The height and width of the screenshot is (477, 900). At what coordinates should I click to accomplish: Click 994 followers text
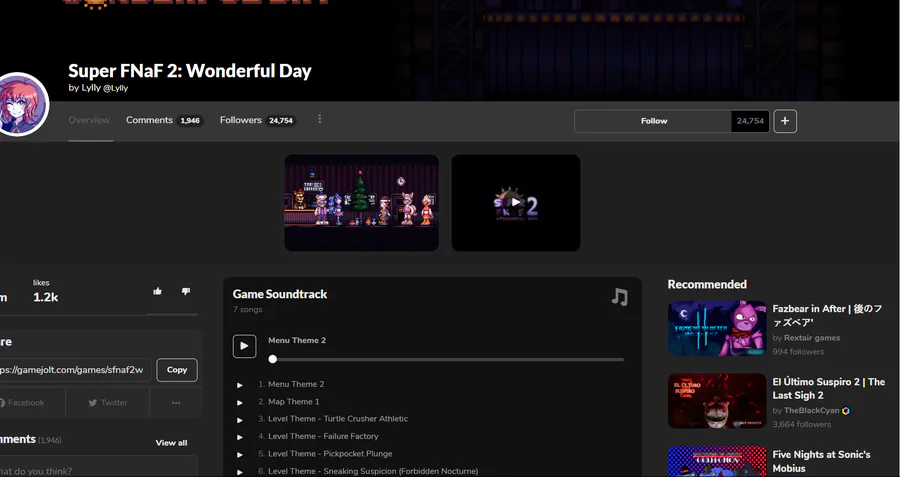[798, 352]
